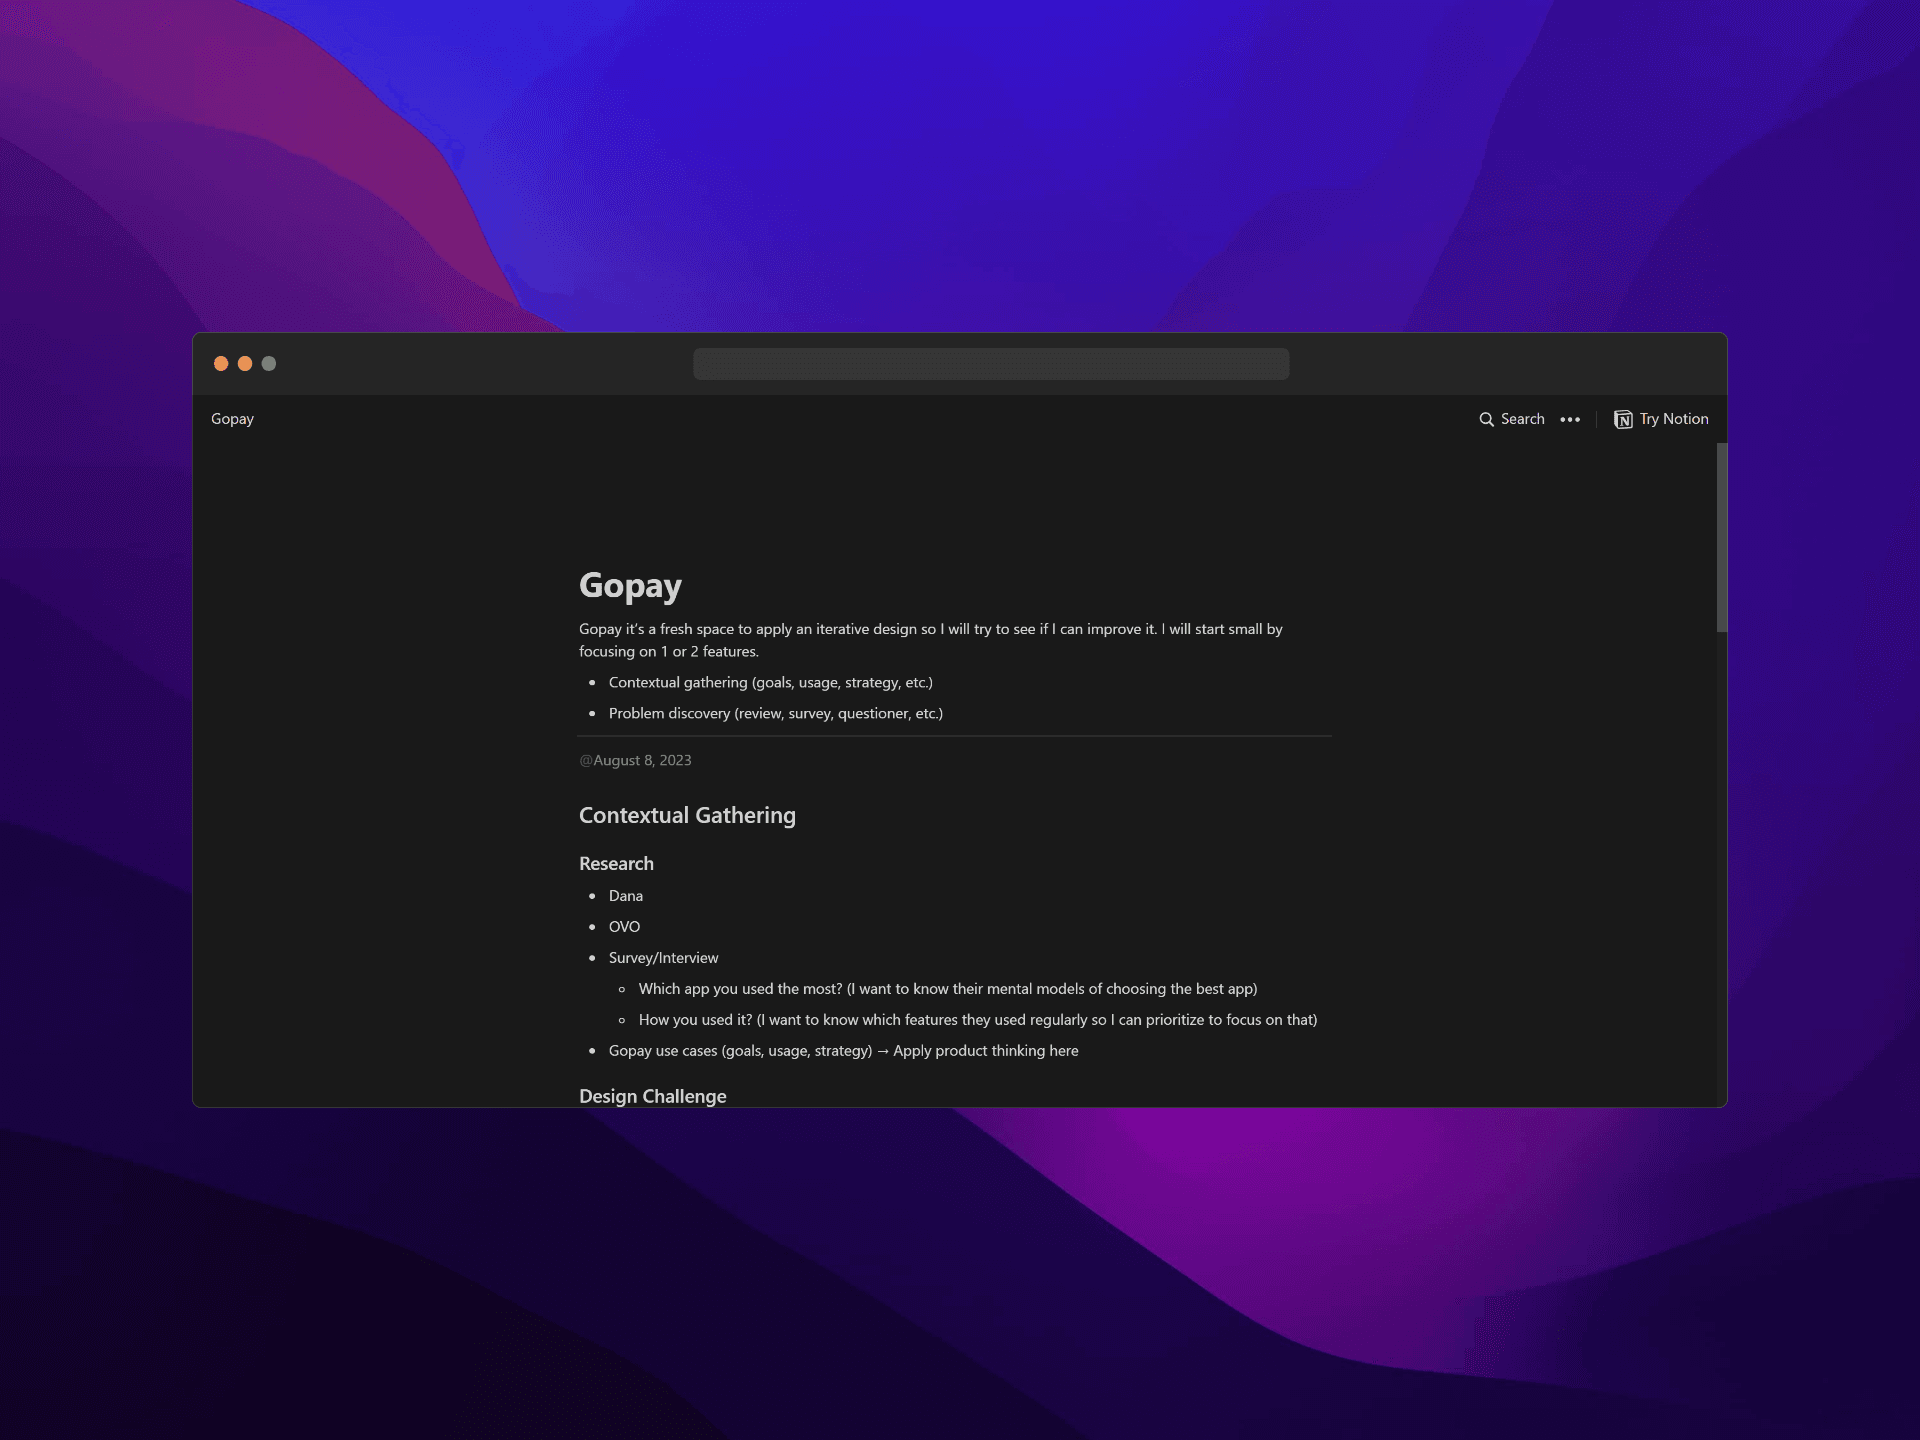The image size is (1920, 1440).
Task: Click the 'How you used it?' line
Action: (978, 1020)
